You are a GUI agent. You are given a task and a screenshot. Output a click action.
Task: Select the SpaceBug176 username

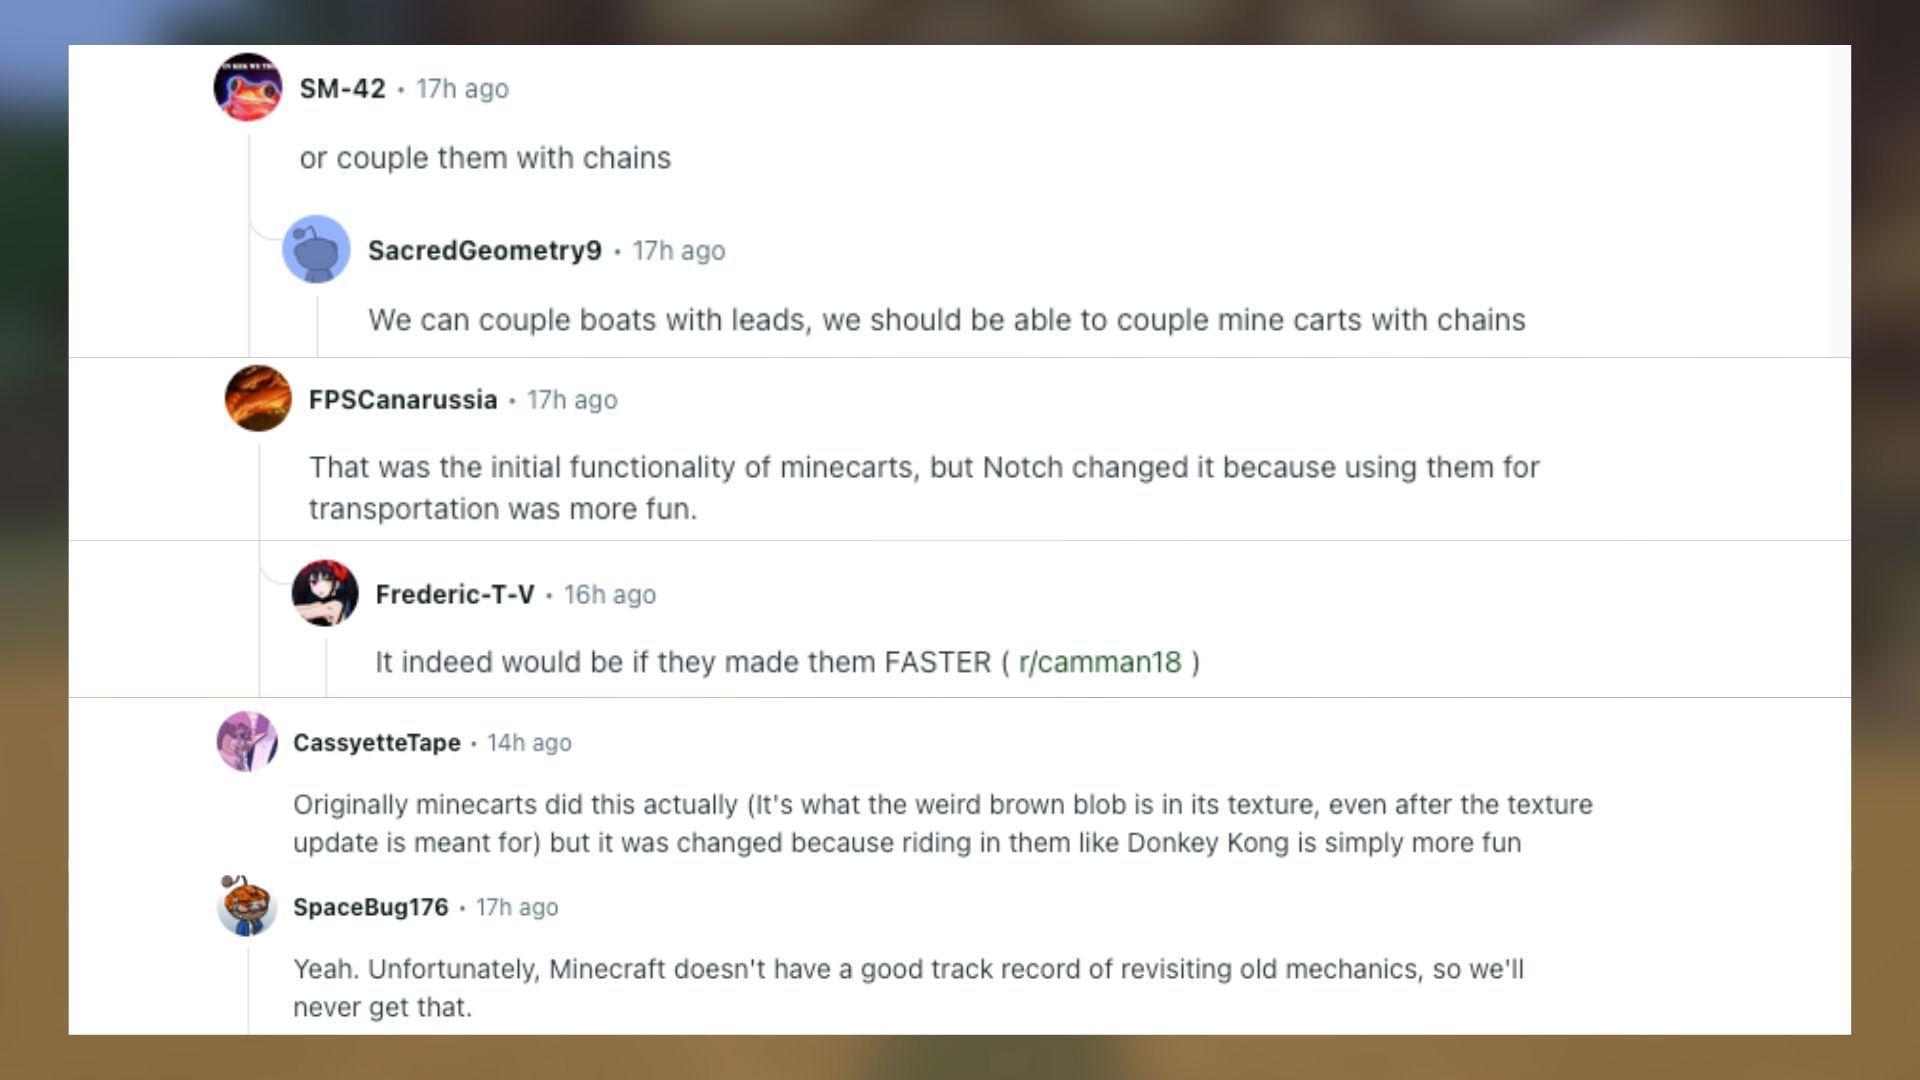pos(370,907)
